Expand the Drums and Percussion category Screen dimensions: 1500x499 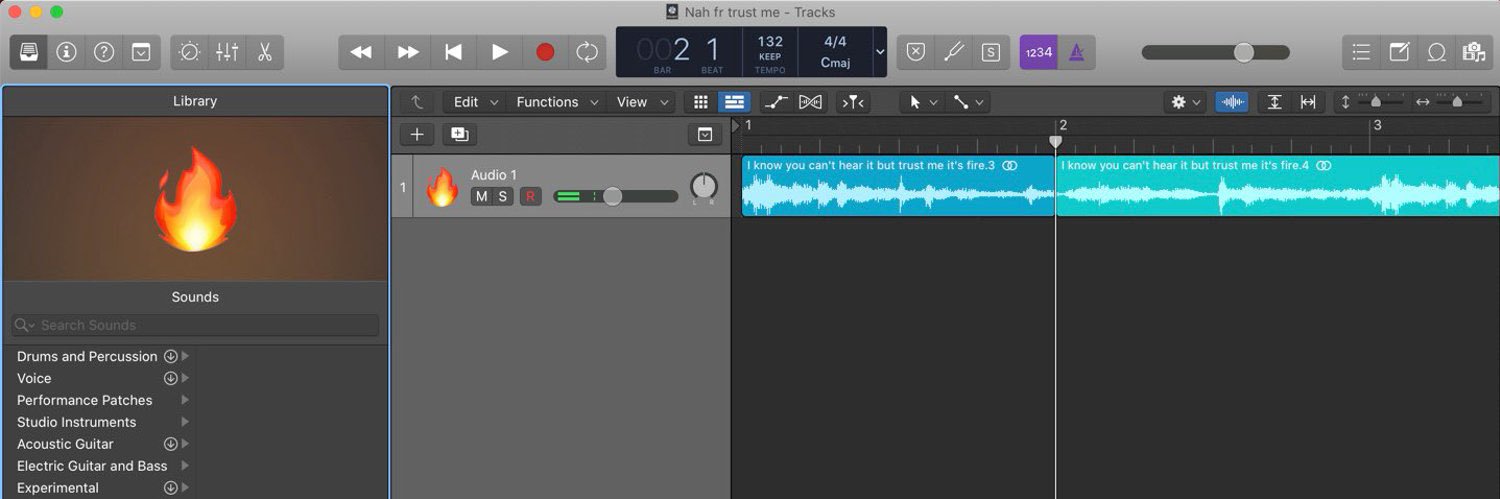pos(186,356)
